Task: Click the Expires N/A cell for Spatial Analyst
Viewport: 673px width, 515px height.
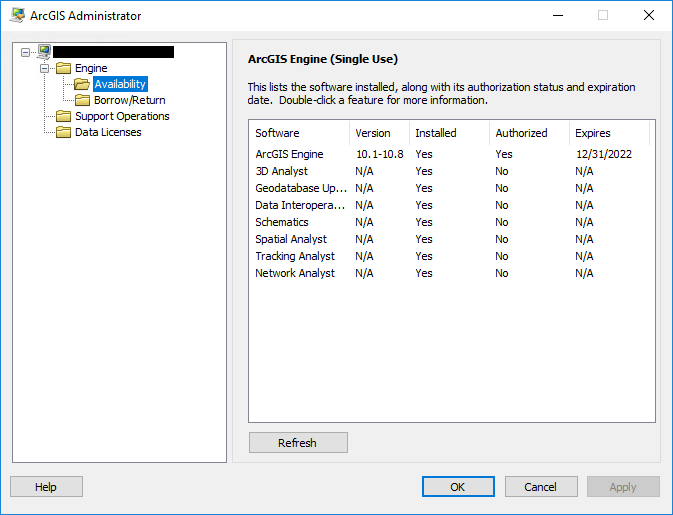Action: pyautogui.click(x=584, y=239)
